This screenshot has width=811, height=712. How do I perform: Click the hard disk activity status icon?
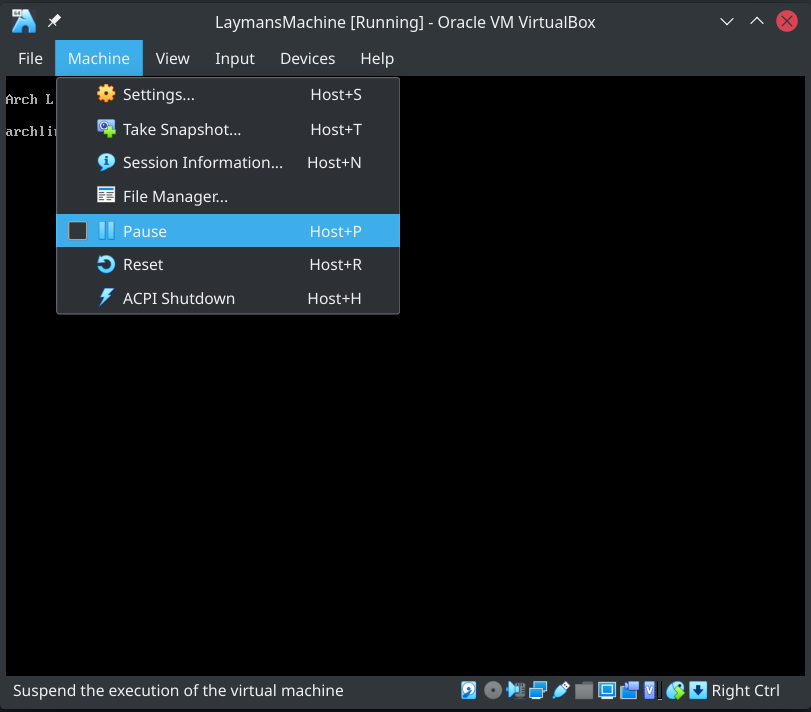point(469,690)
